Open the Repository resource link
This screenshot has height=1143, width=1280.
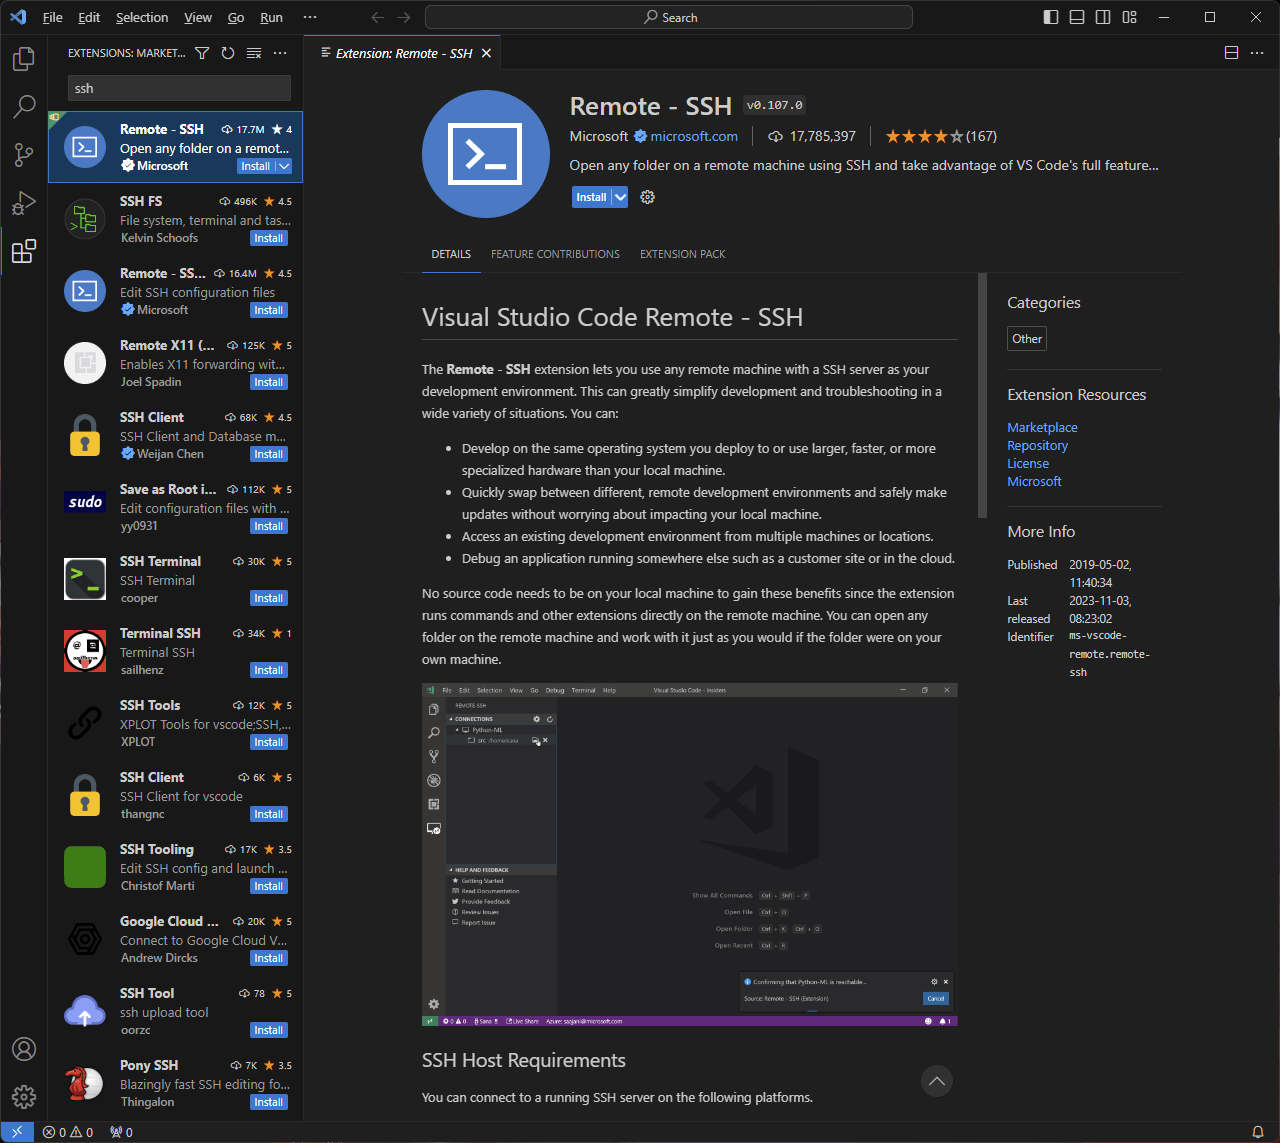1037,445
